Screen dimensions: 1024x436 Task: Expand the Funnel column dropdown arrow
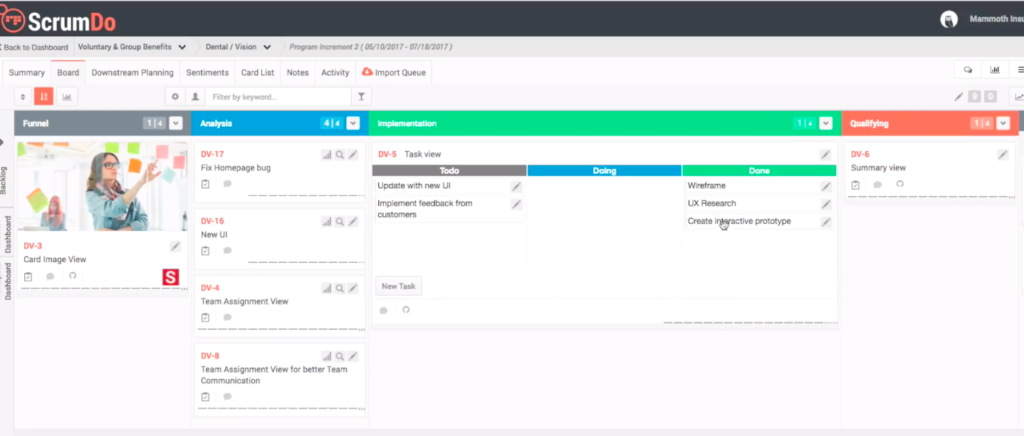point(176,124)
